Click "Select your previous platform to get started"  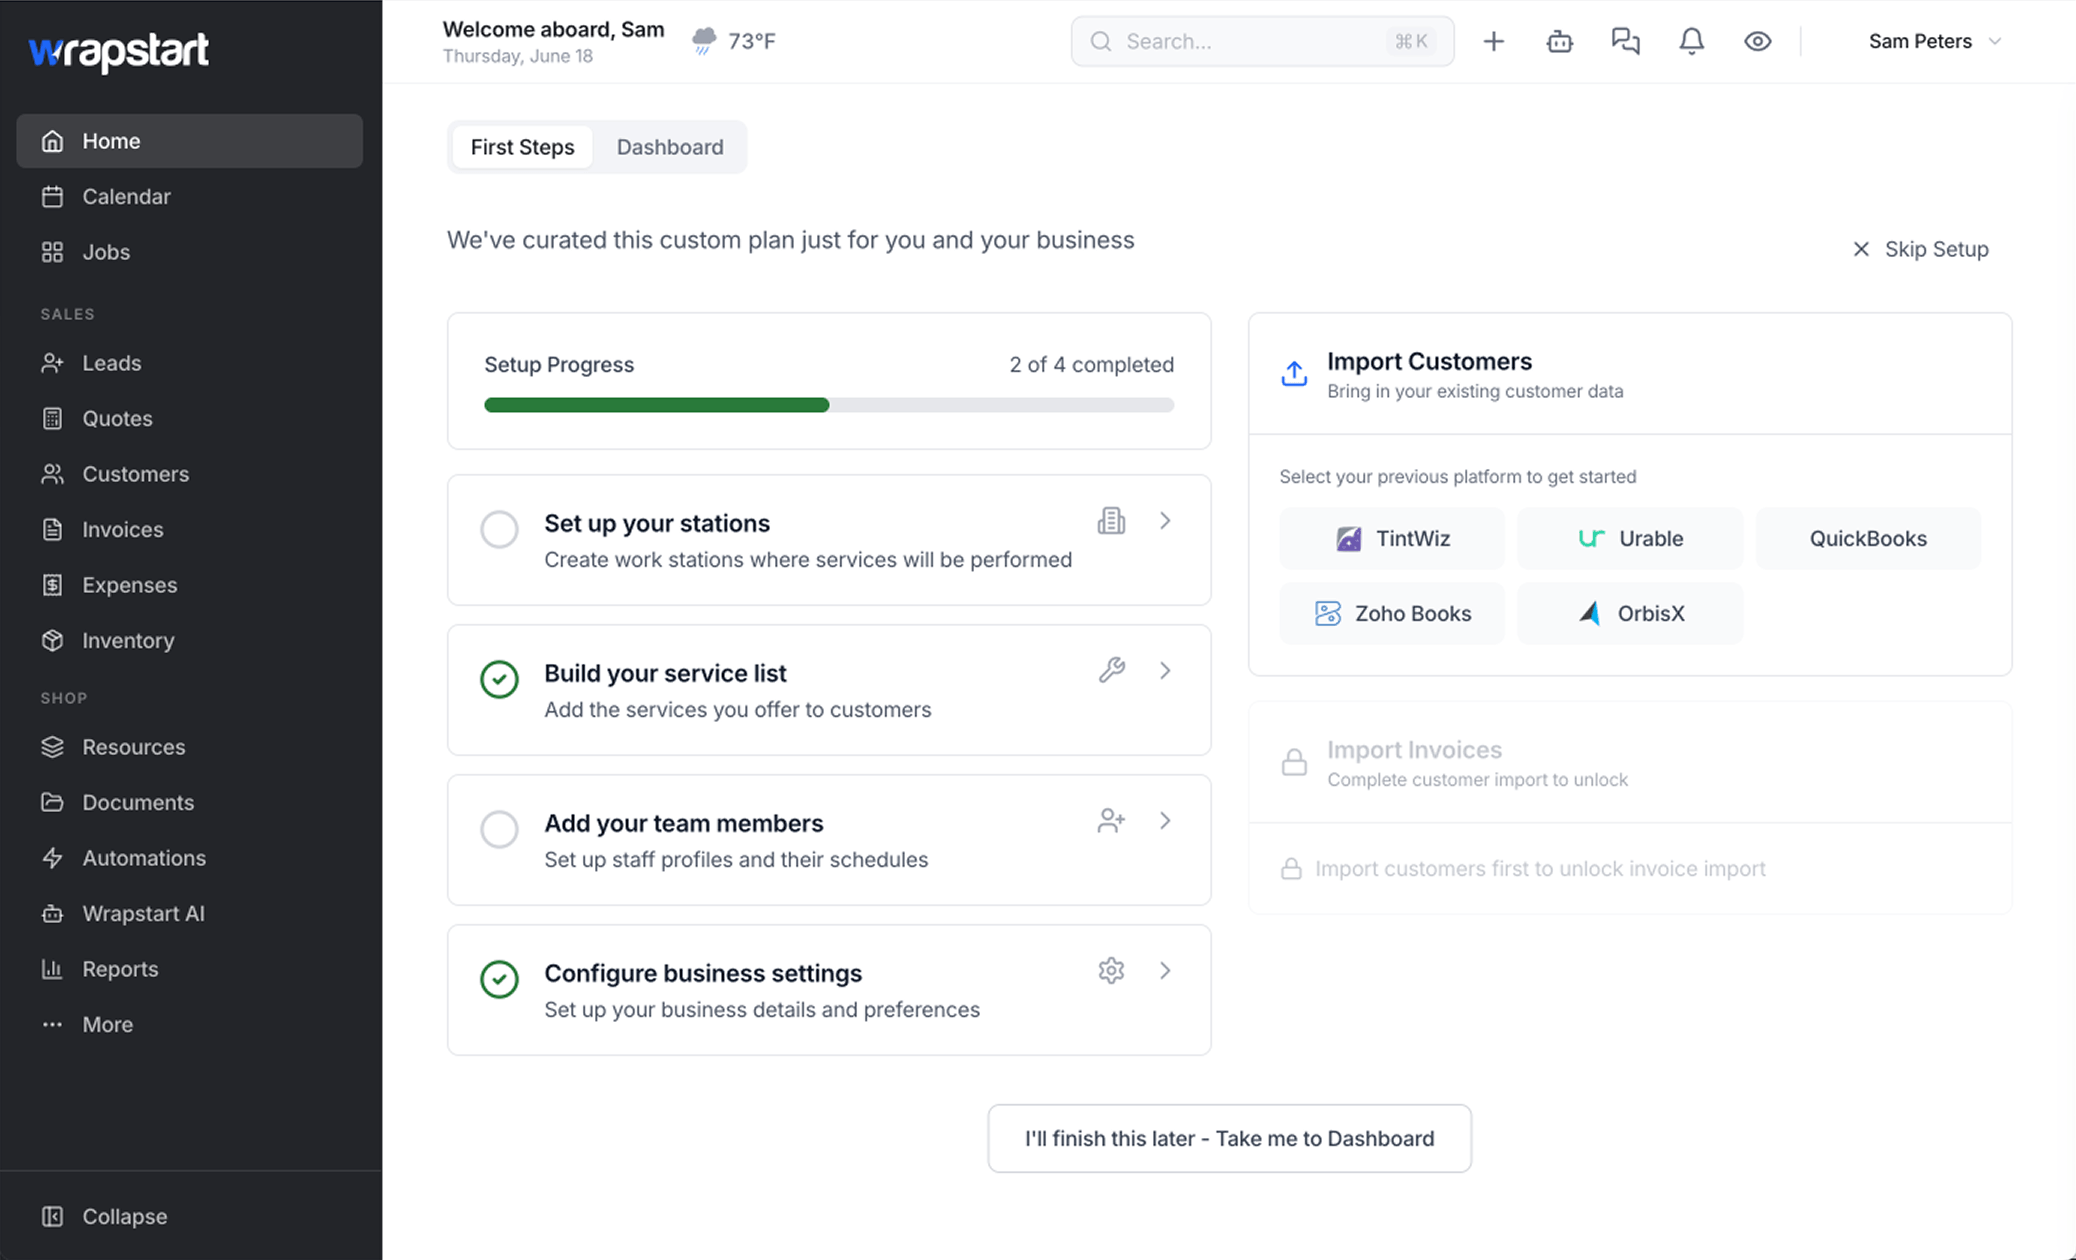[1457, 477]
